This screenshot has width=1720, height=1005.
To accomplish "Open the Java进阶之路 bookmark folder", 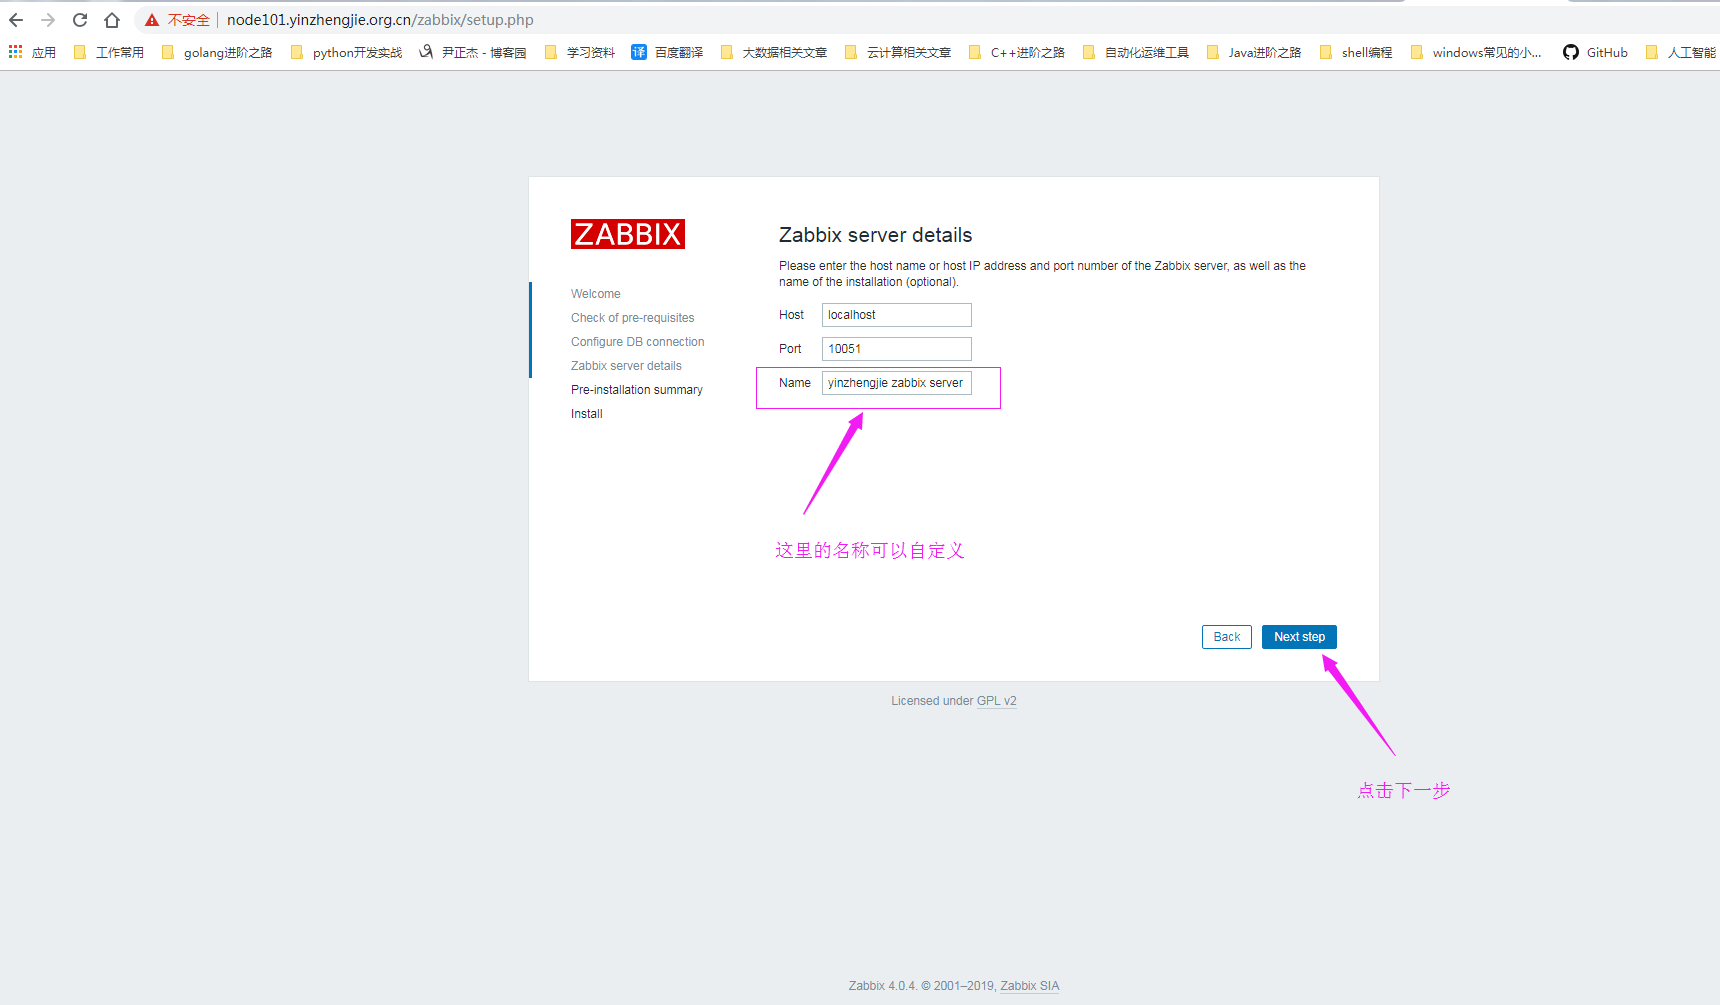I will click(1254, 52).
